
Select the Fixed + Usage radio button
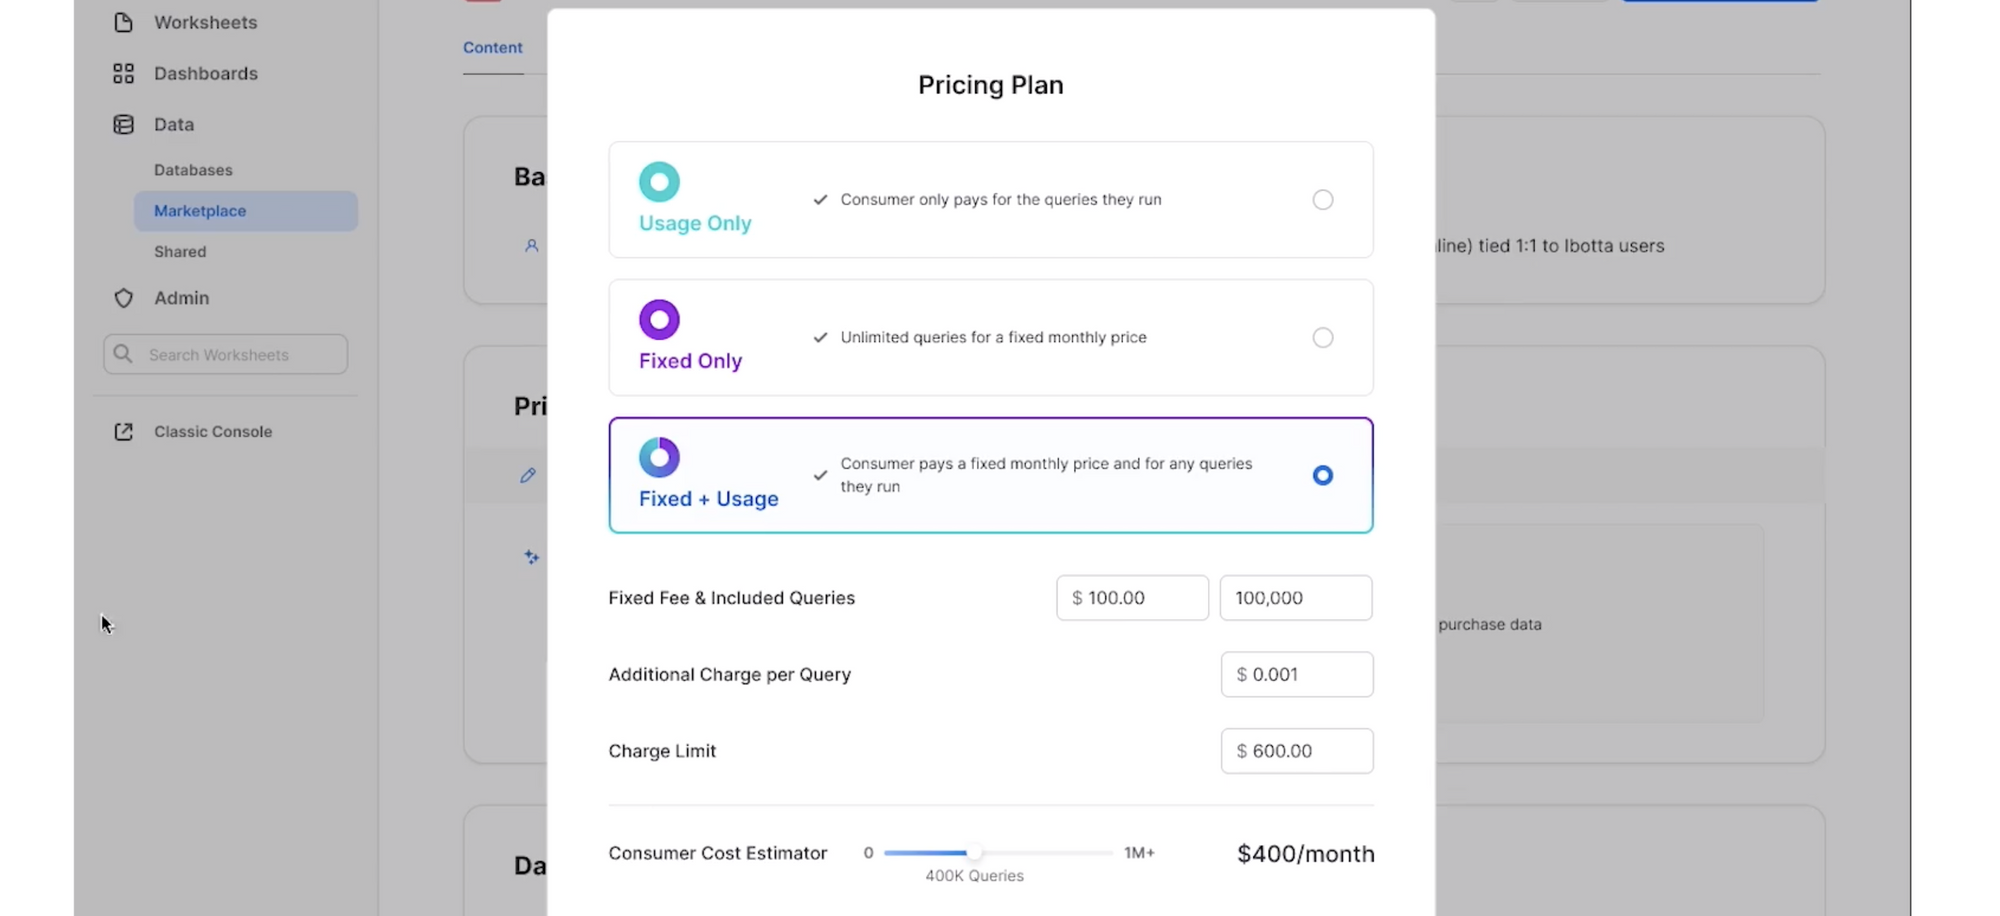click(1322, 476)
